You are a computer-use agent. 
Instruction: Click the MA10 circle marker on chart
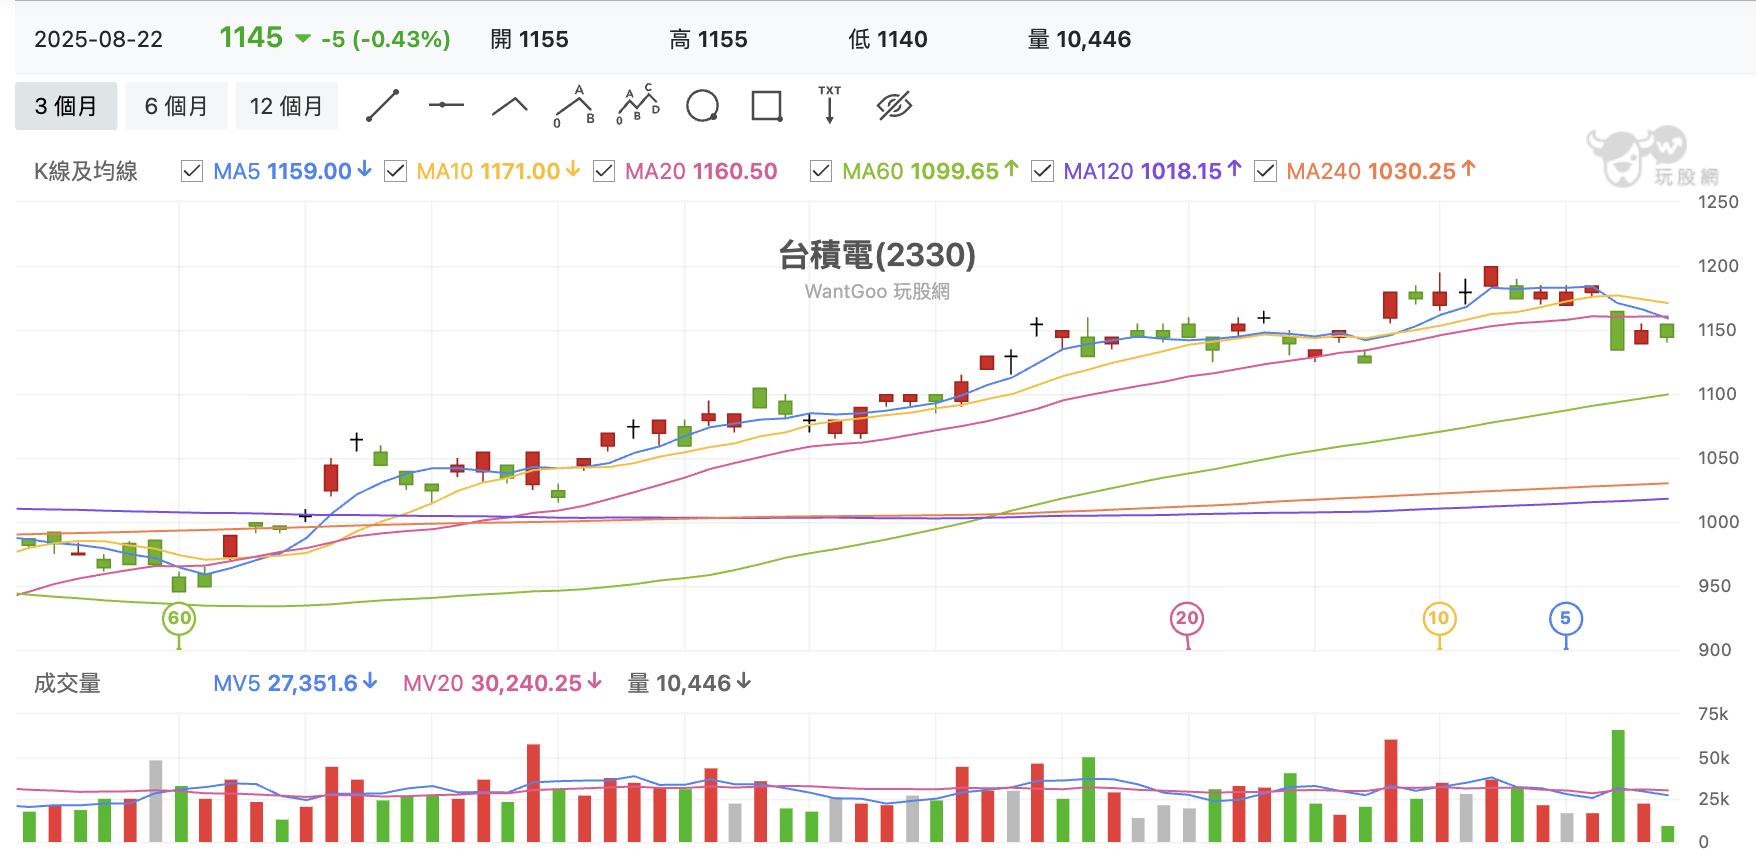point(1439,618)
